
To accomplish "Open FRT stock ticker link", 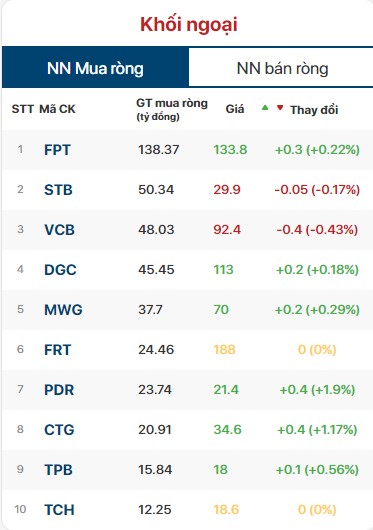I will [57, 350].
